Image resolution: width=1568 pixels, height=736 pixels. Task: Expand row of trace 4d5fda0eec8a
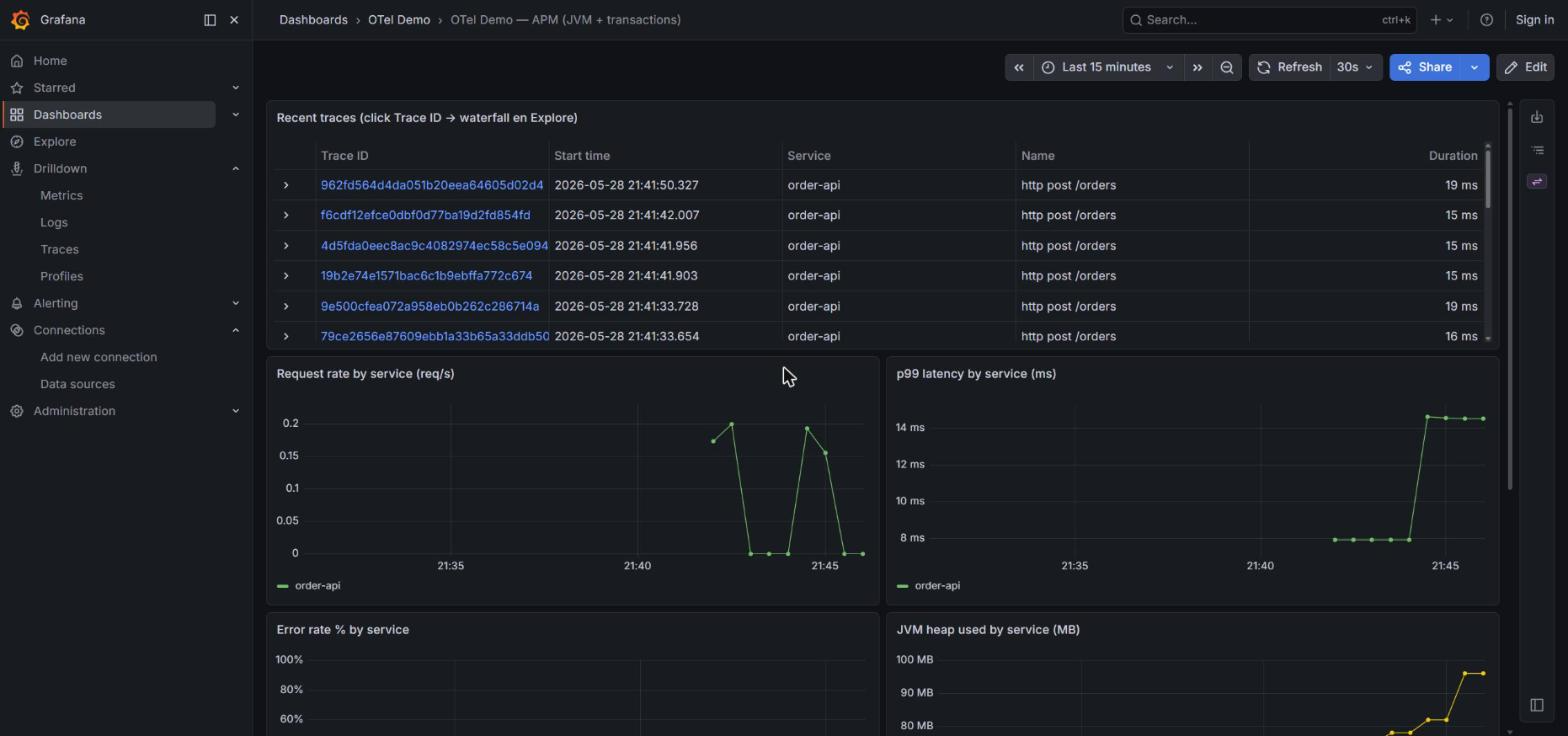(286, 246)
